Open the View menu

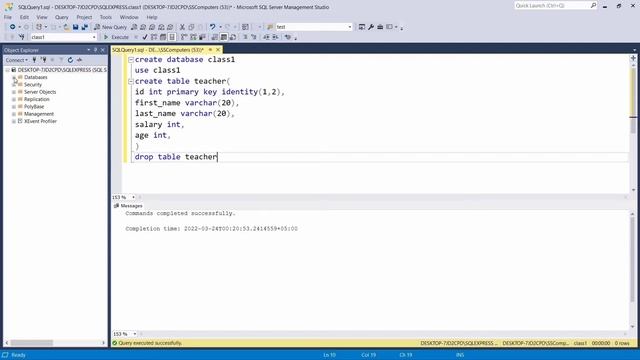[x=42, y=17]
